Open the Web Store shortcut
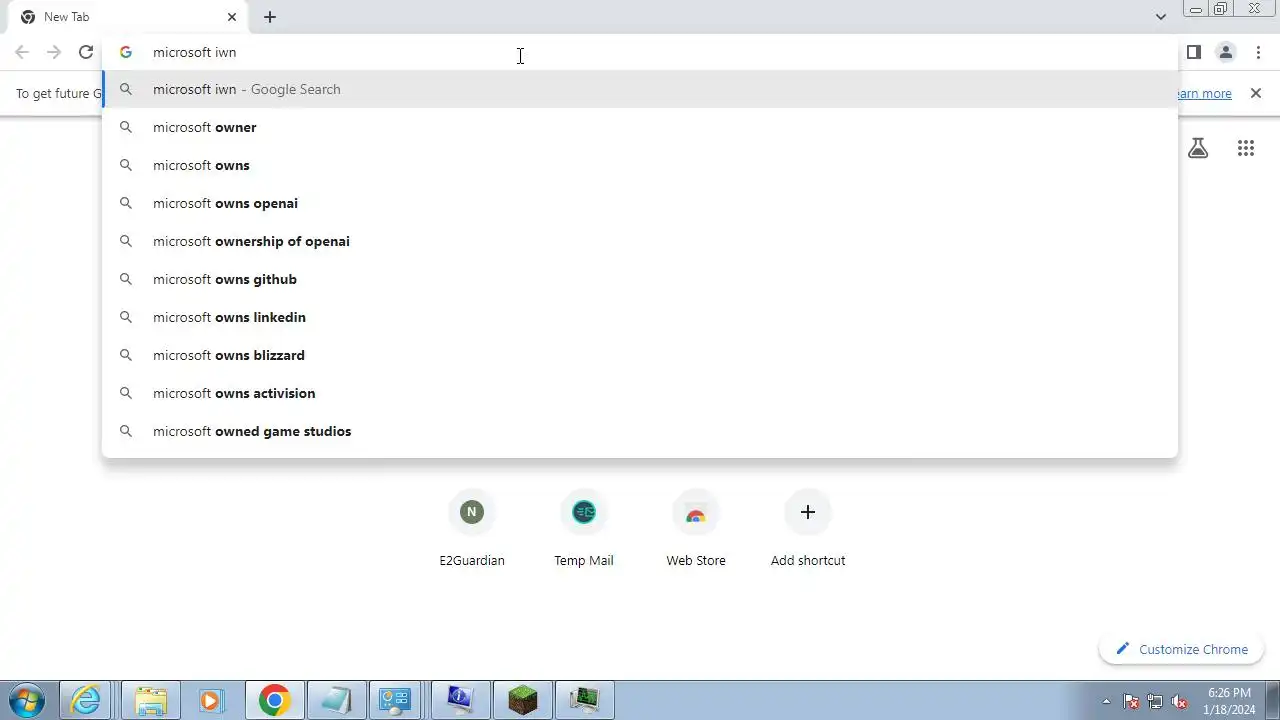 [x=696, y=528]
